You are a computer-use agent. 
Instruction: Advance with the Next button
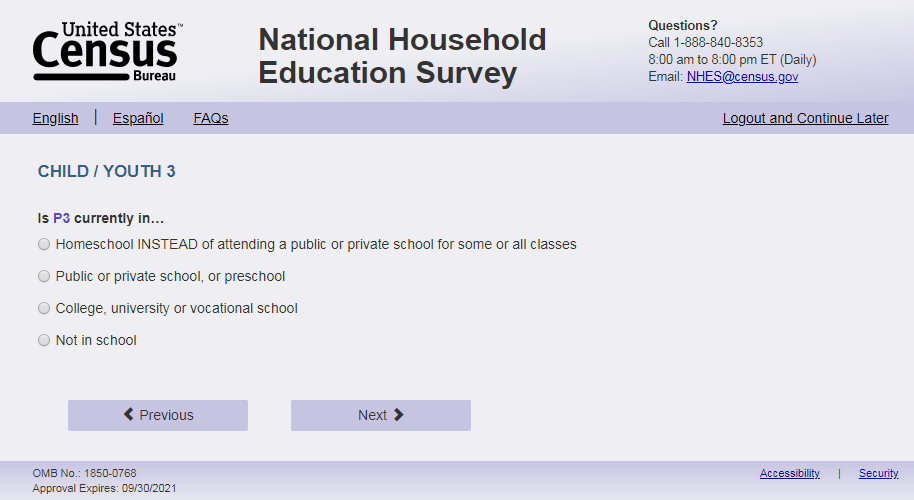(381, 416)
